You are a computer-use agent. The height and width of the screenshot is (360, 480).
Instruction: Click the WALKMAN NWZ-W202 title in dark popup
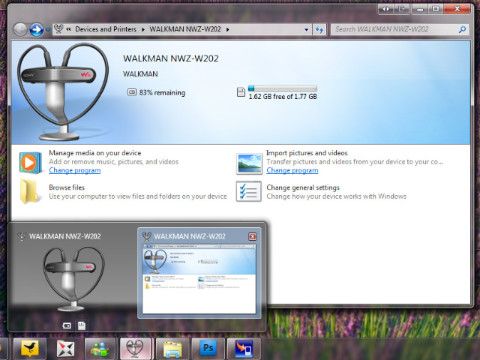coord(65,236)
